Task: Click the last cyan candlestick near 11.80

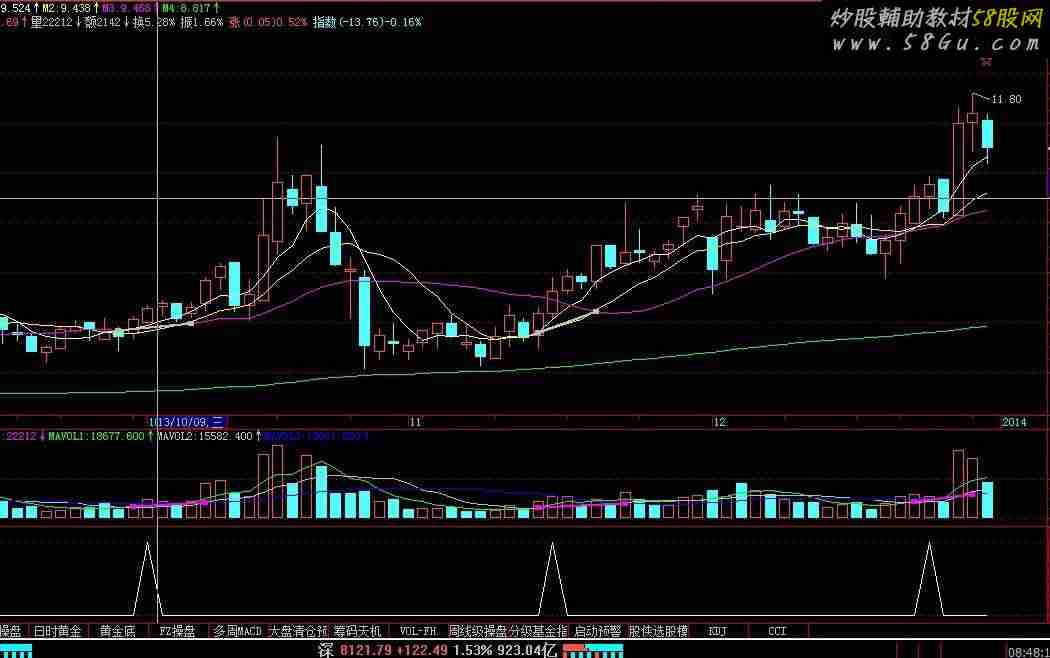Action: (988, 134)
